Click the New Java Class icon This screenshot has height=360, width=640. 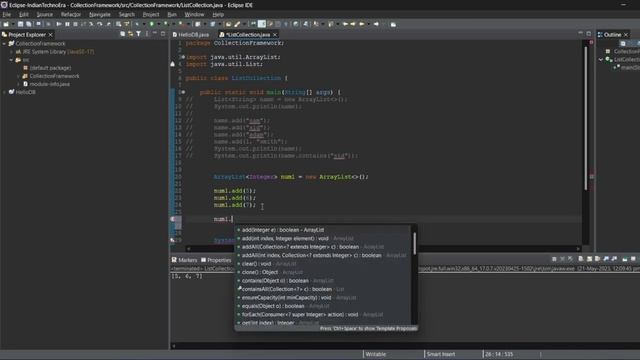[213, 24]
